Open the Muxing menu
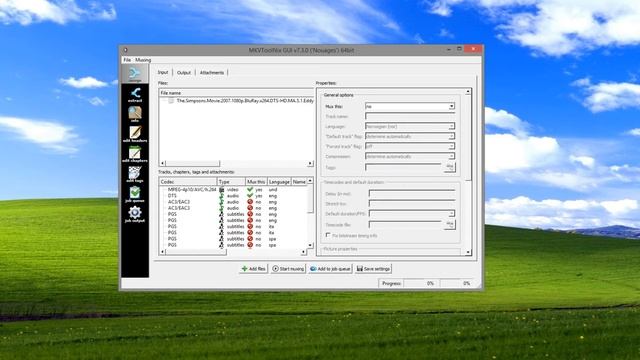Viewport: 640px width, 360px height. 143,60
